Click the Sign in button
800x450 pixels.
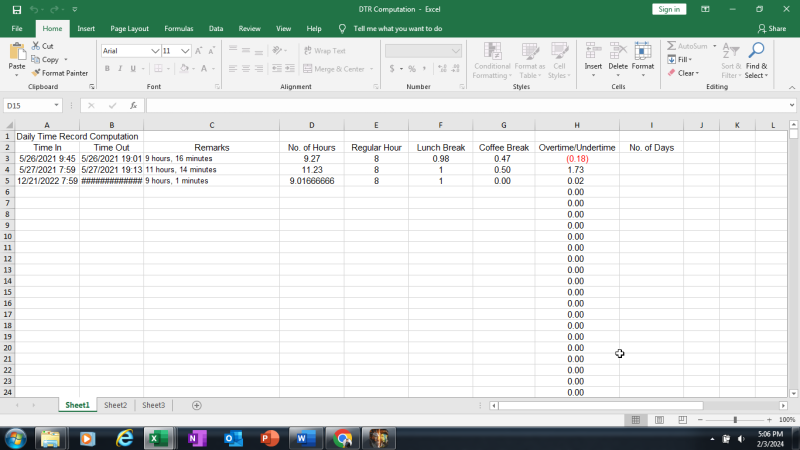[x=669, y=9]
